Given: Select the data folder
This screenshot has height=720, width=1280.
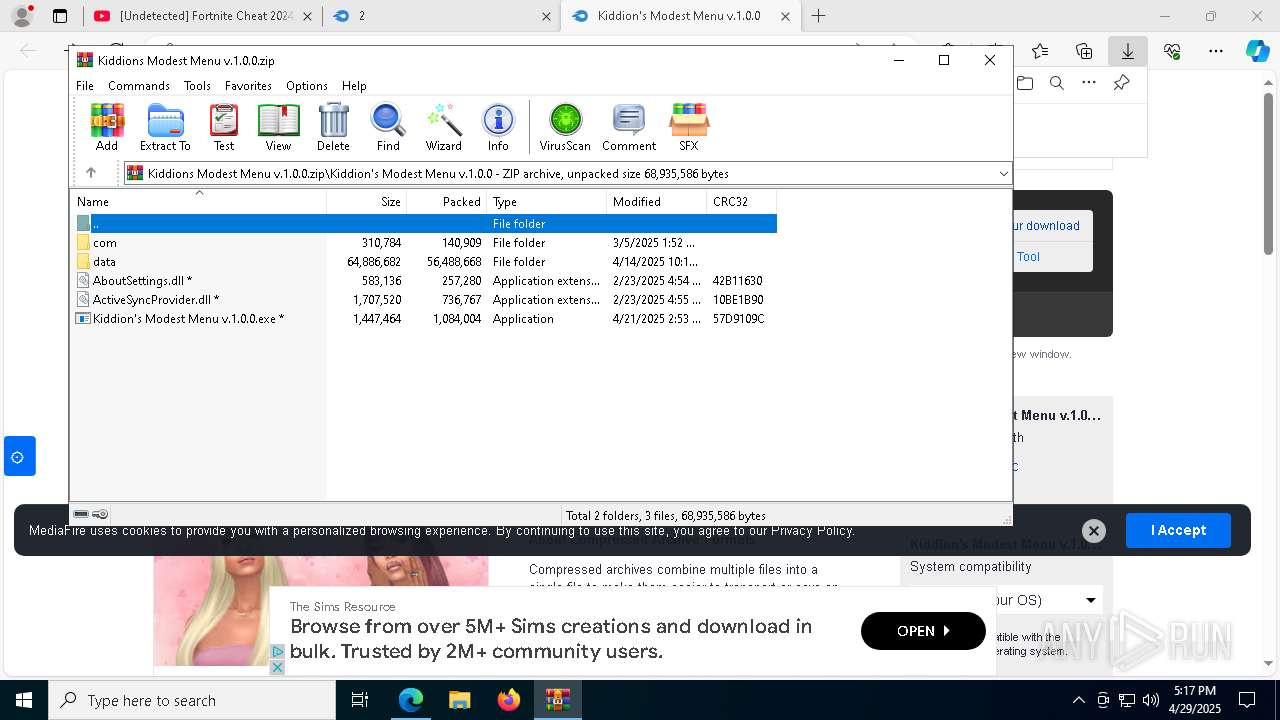Looking at the screenshot, I should click(x=424, y=262).
